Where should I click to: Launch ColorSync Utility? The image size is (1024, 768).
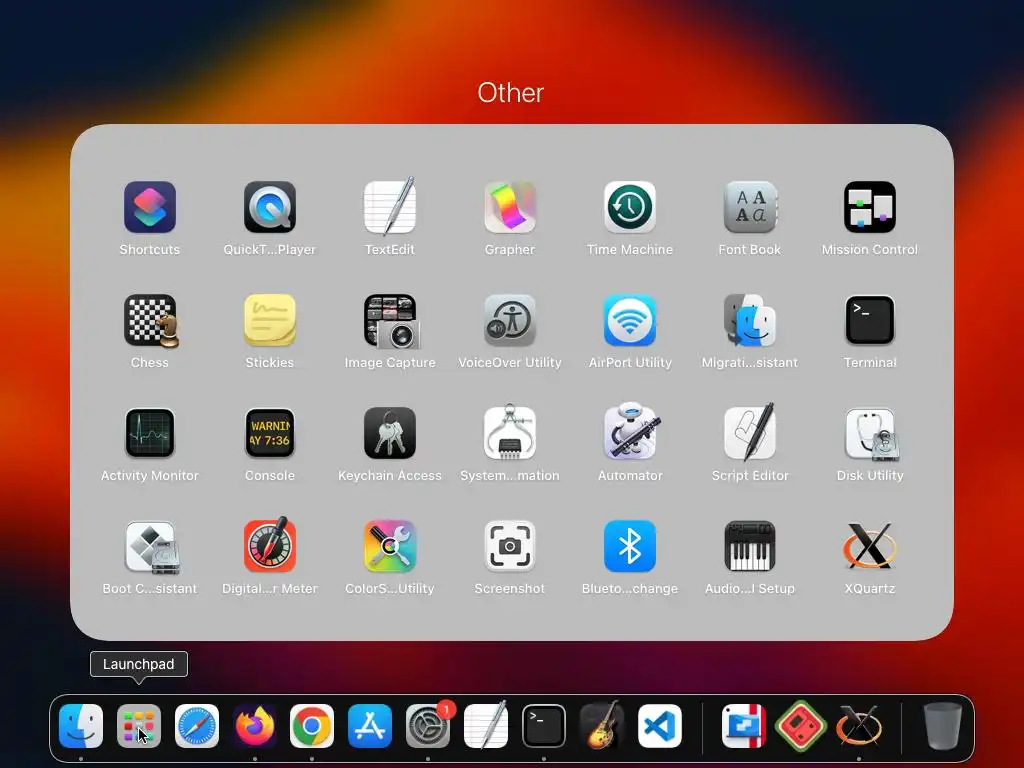tap(390, 547)
